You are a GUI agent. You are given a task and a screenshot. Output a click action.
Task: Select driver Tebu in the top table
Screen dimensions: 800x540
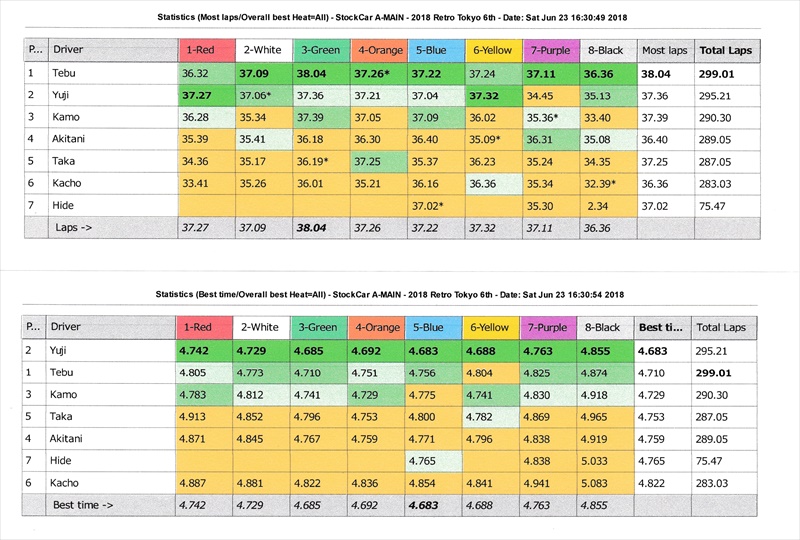tap(64, 73)
